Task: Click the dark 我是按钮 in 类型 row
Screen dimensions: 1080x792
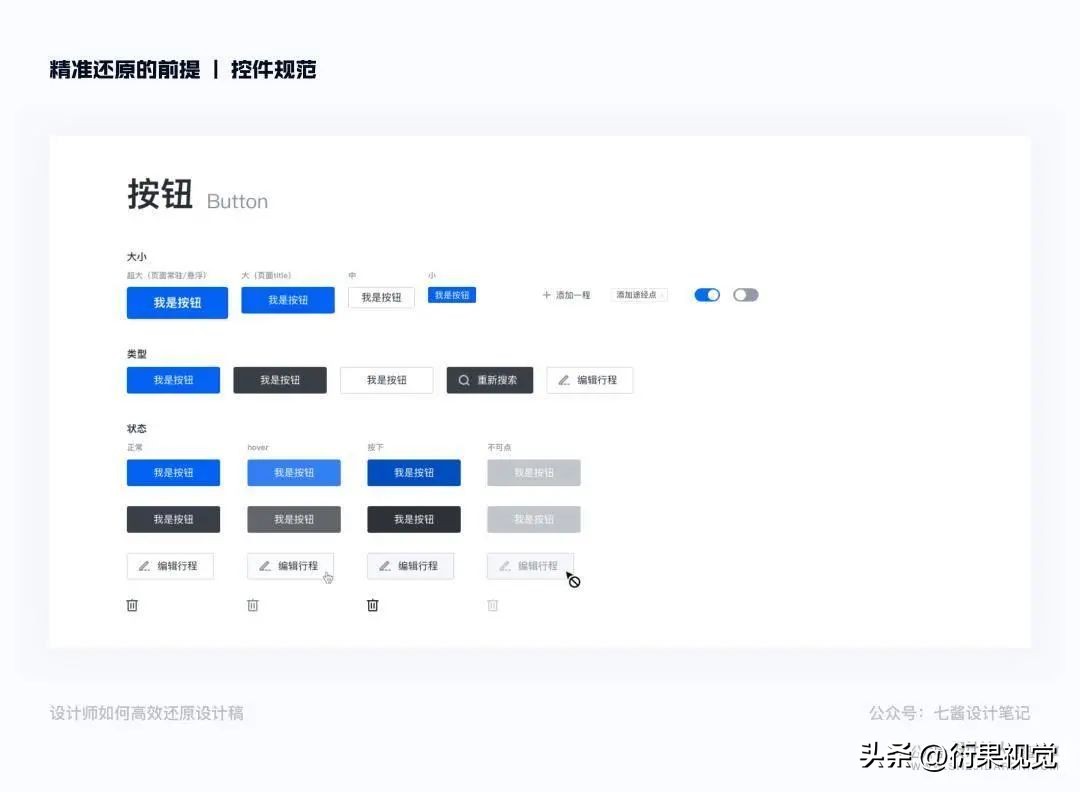Action: (x=280, y=380)
